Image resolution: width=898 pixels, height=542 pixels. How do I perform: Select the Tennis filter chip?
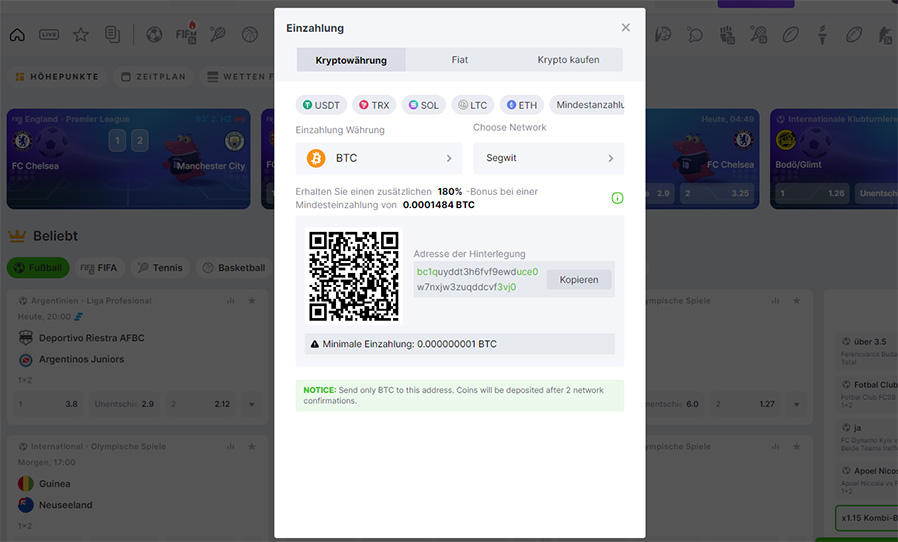[160, 268]
